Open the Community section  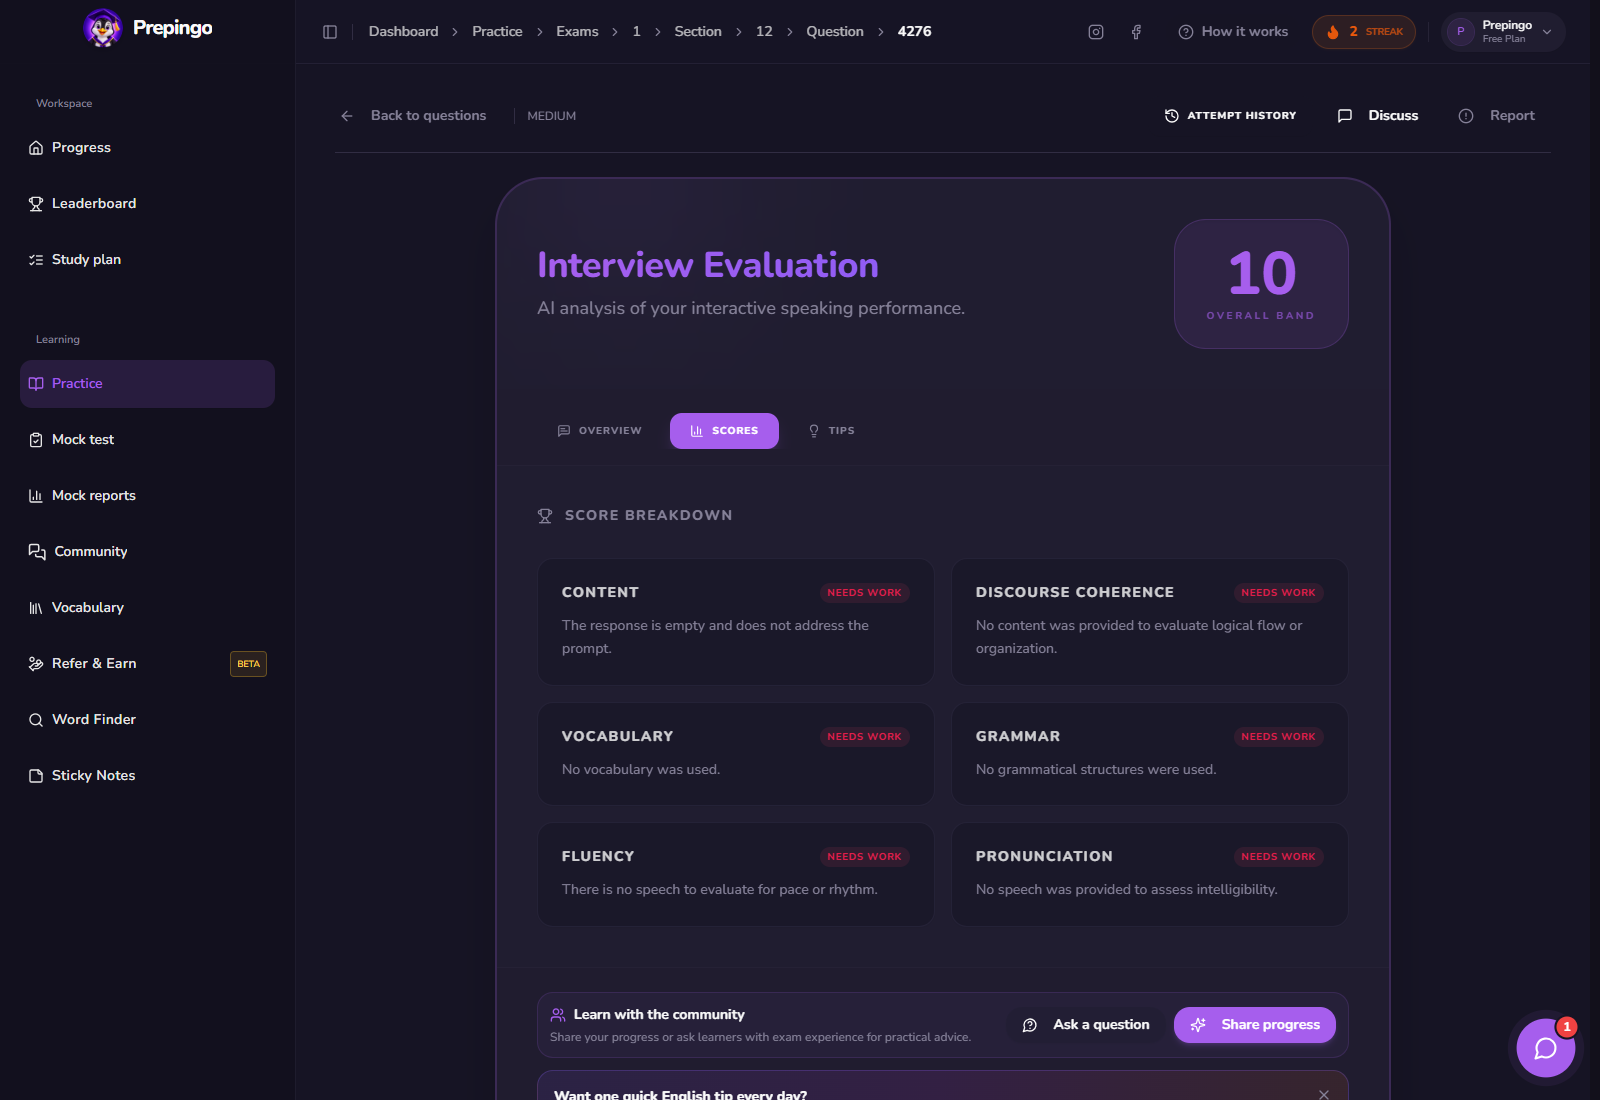[147, 552]
